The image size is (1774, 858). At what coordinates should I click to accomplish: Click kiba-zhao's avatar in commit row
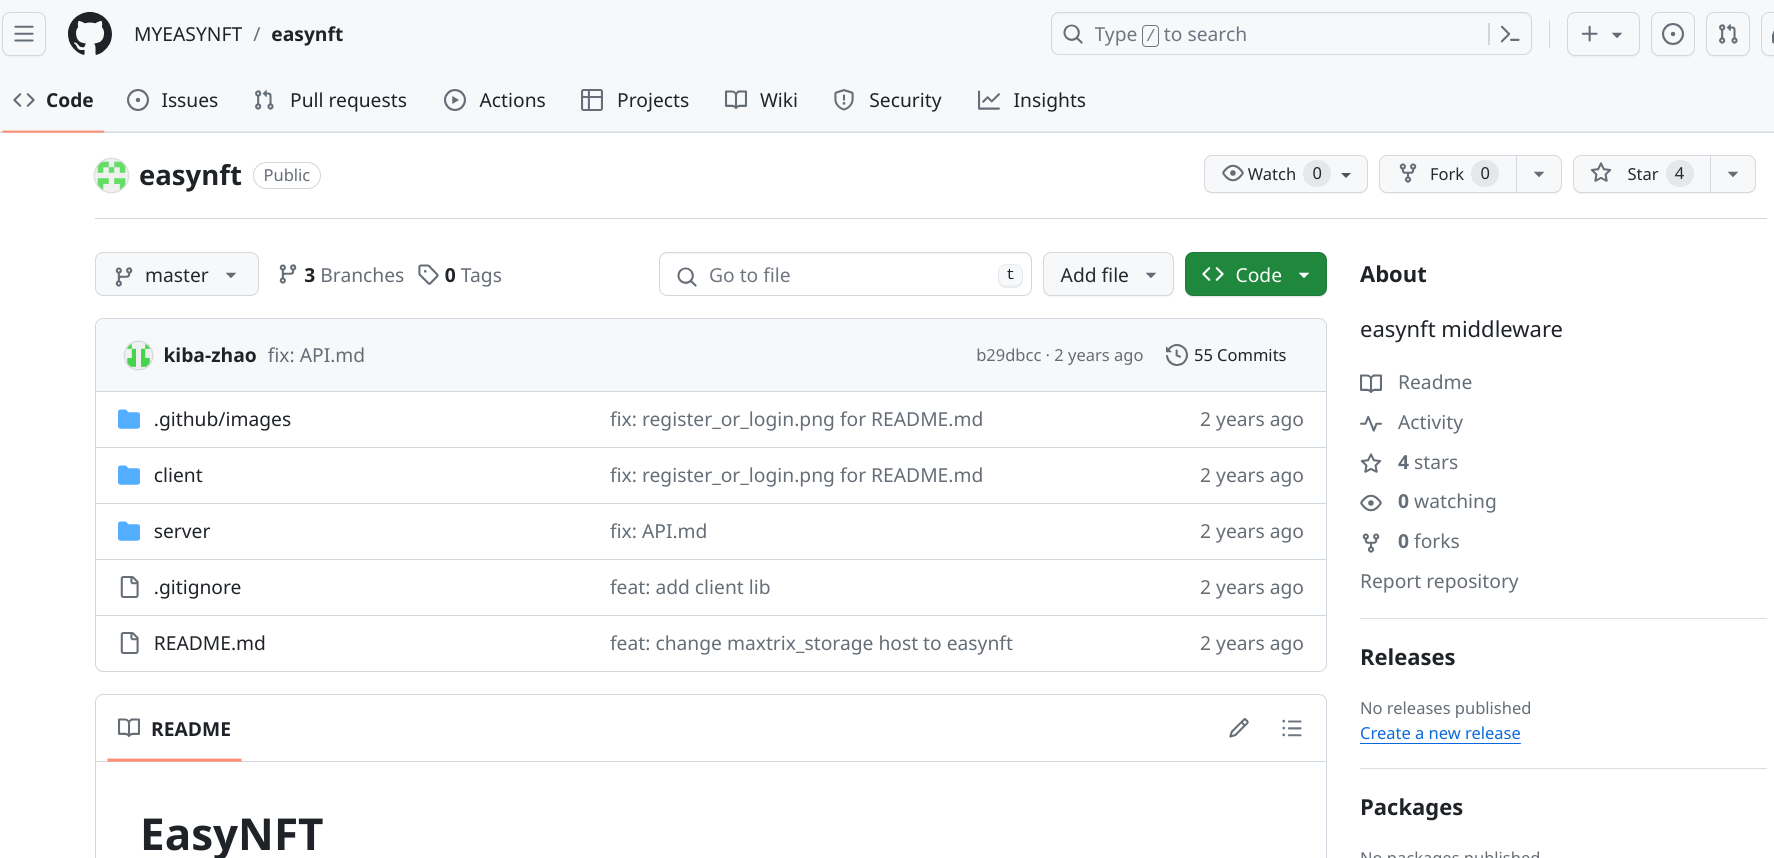[138, 355]
